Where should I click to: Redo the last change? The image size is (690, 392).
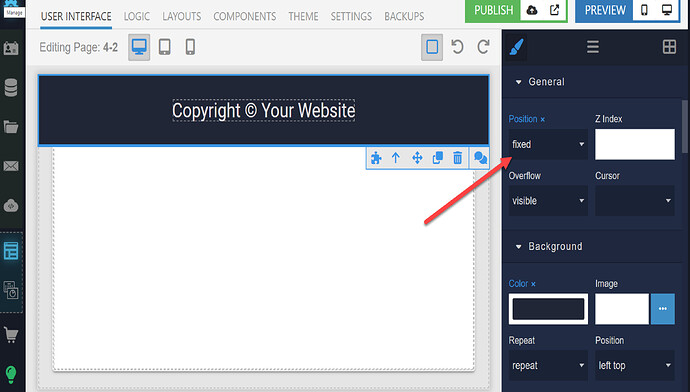[484, 47]
